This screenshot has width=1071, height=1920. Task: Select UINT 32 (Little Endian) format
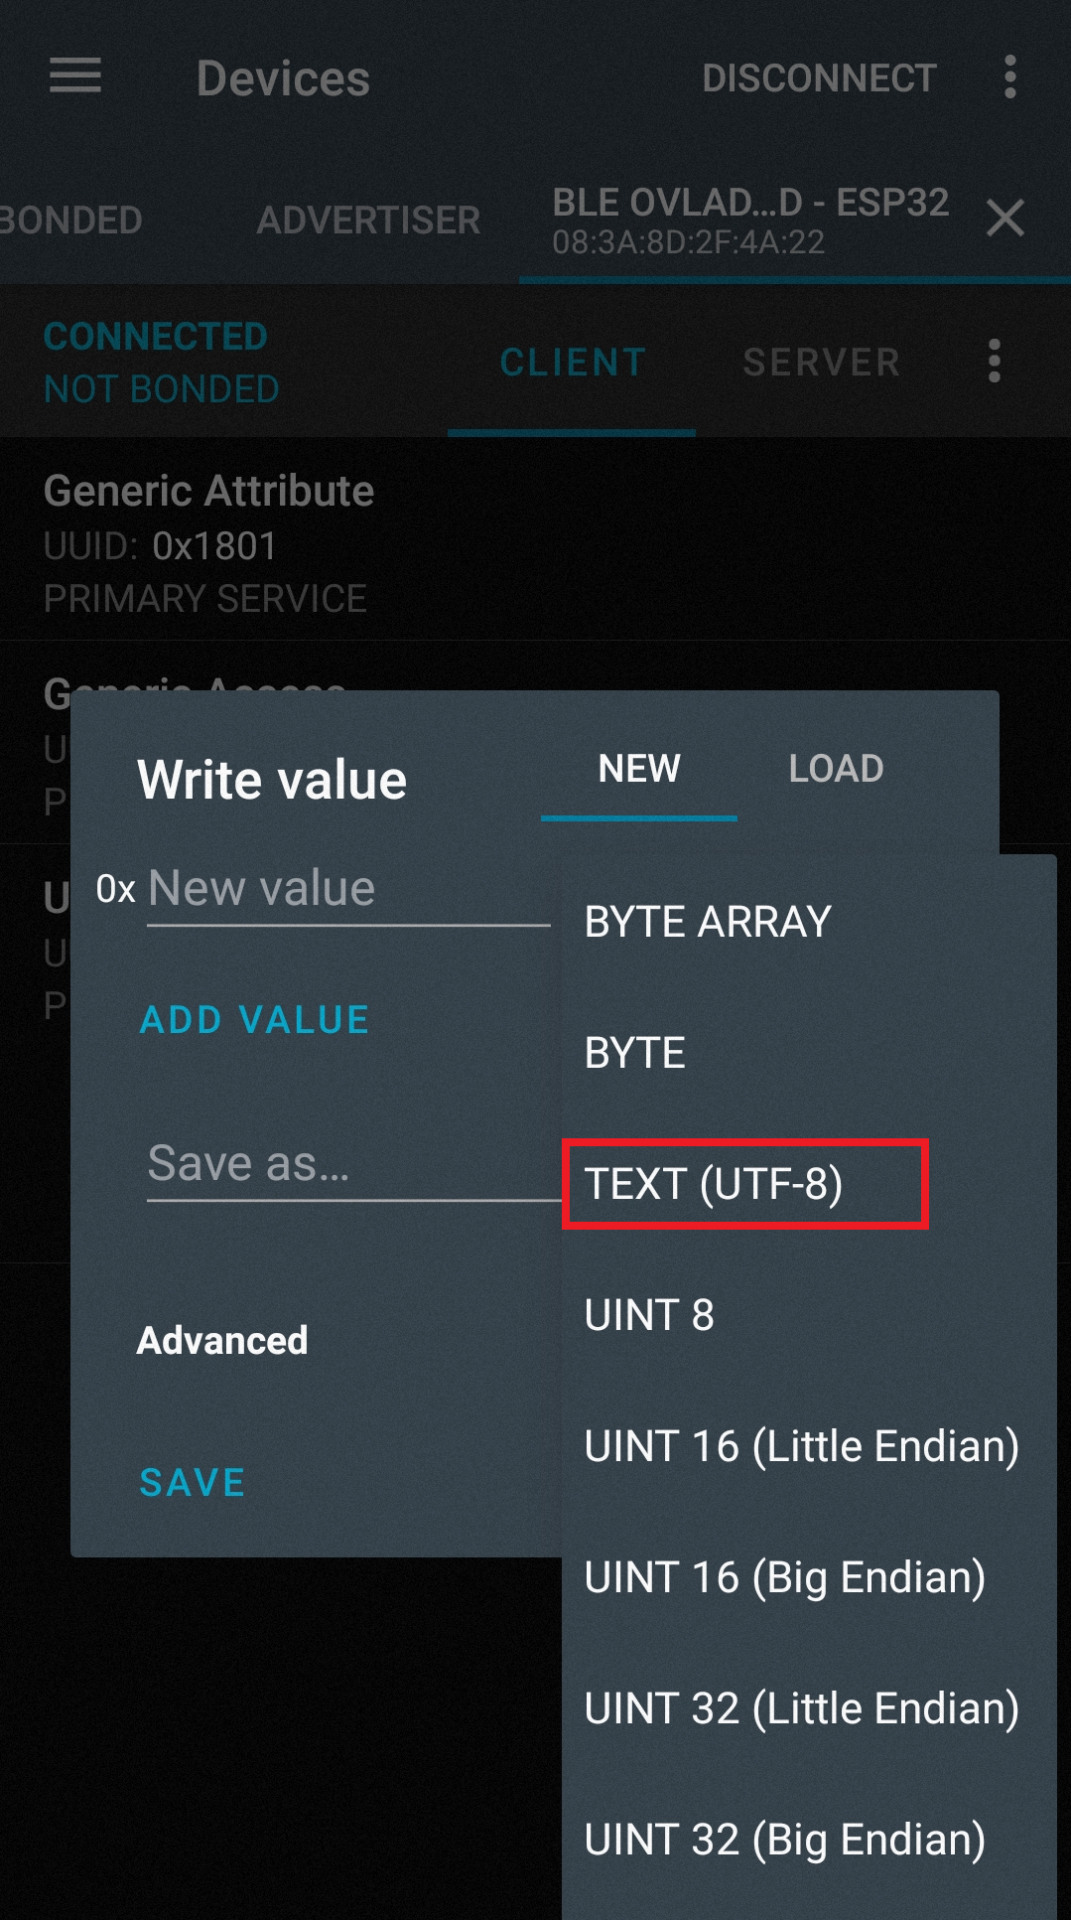[801, 1708]
